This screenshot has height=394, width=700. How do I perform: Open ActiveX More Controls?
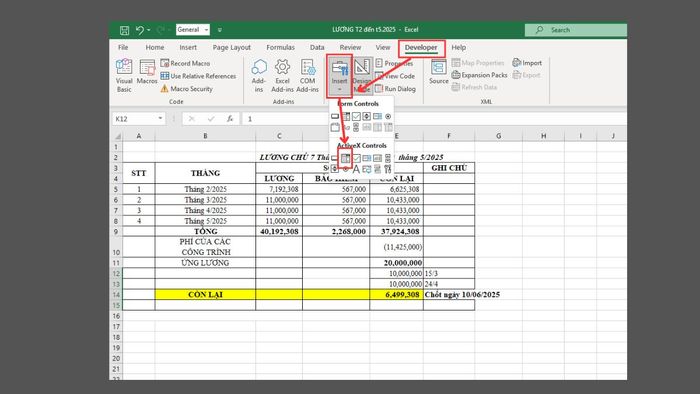(x=388, y=169)
